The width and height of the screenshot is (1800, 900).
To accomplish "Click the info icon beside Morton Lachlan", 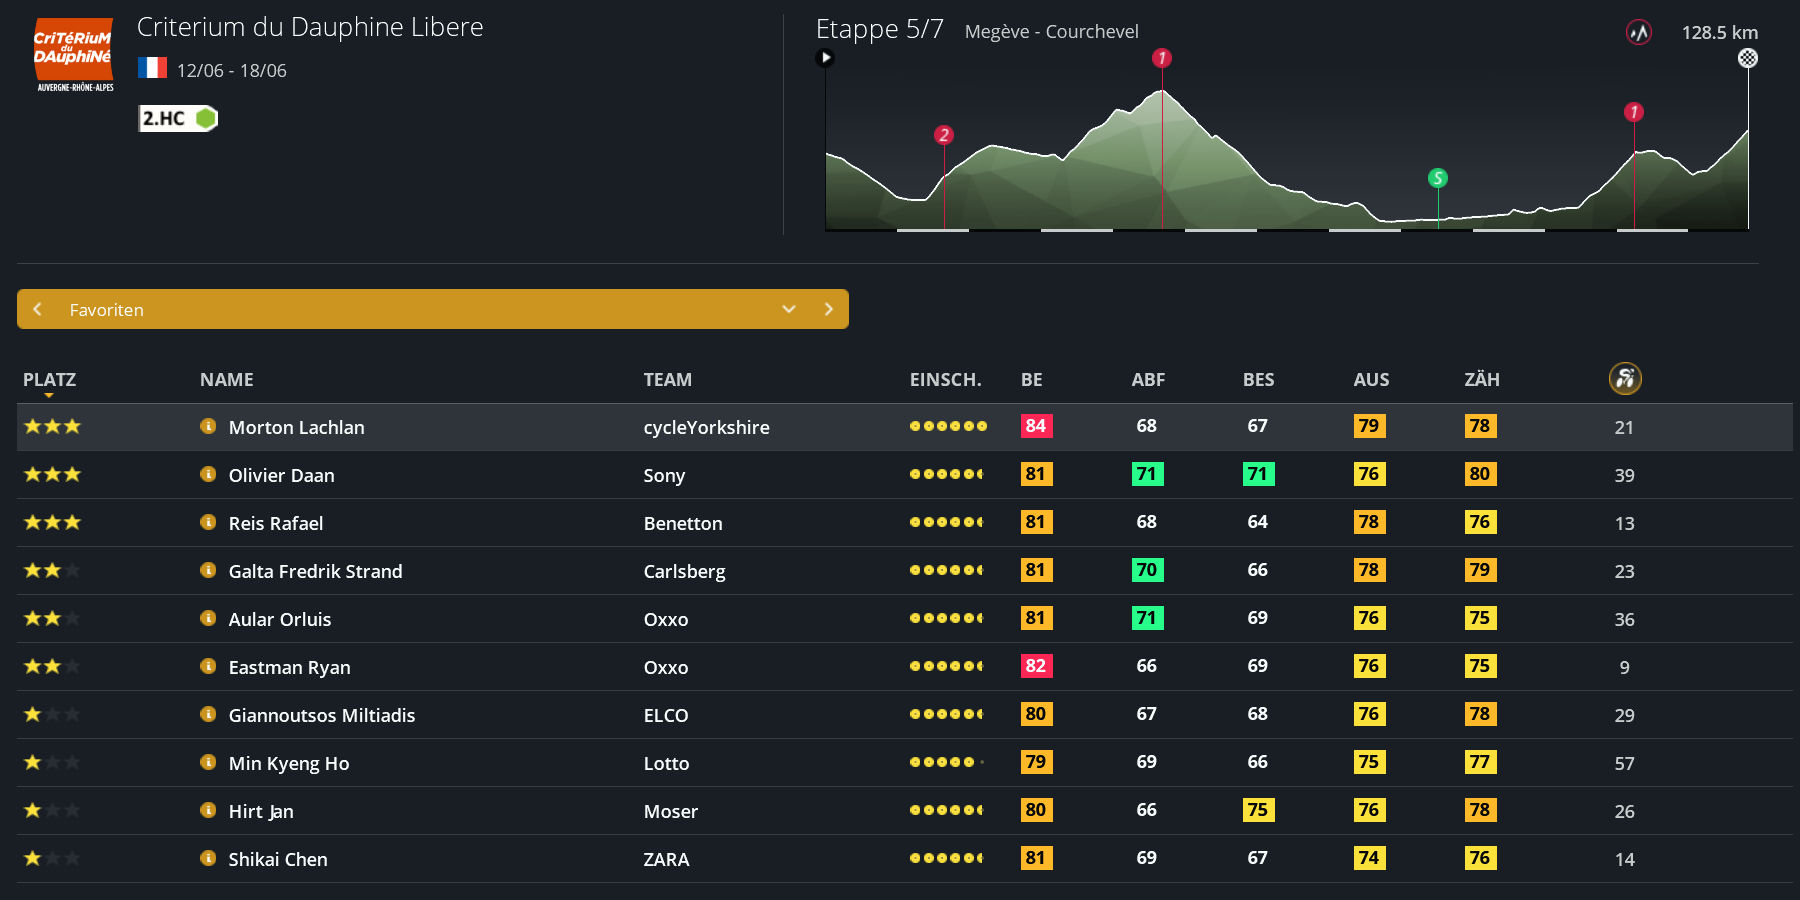I will click(208, 426).
